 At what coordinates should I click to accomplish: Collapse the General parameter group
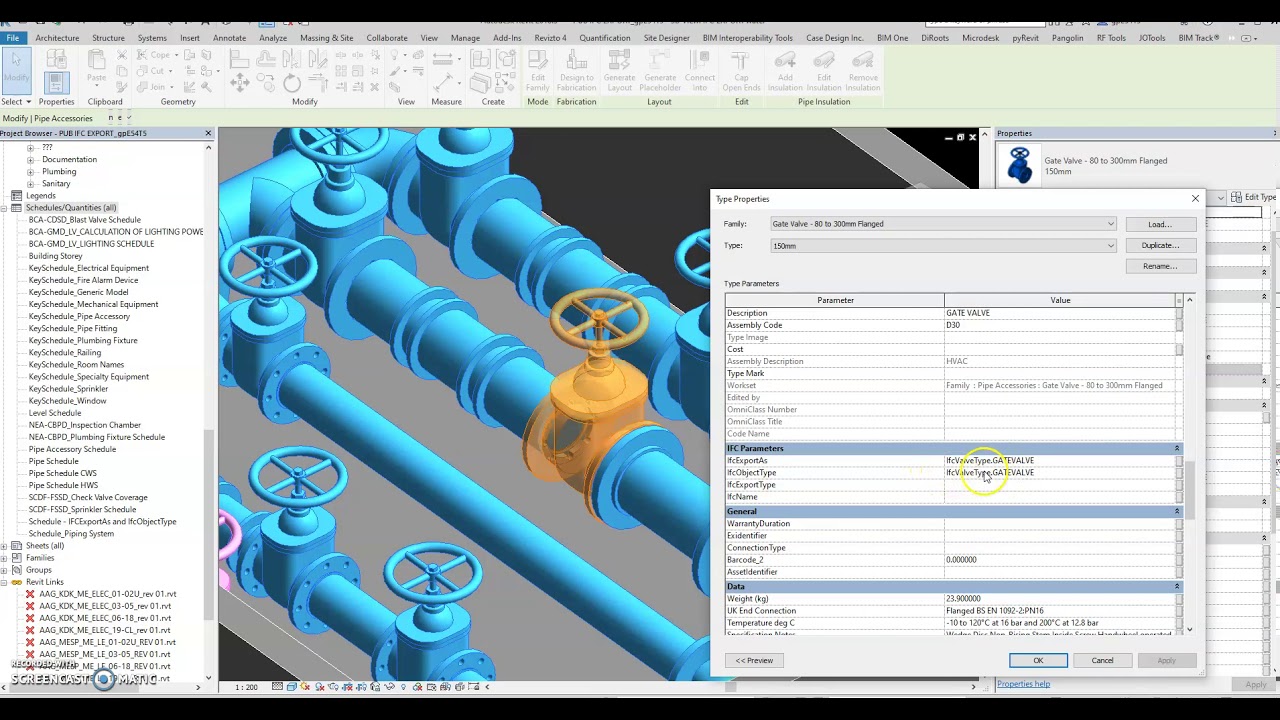point(1177,512)
